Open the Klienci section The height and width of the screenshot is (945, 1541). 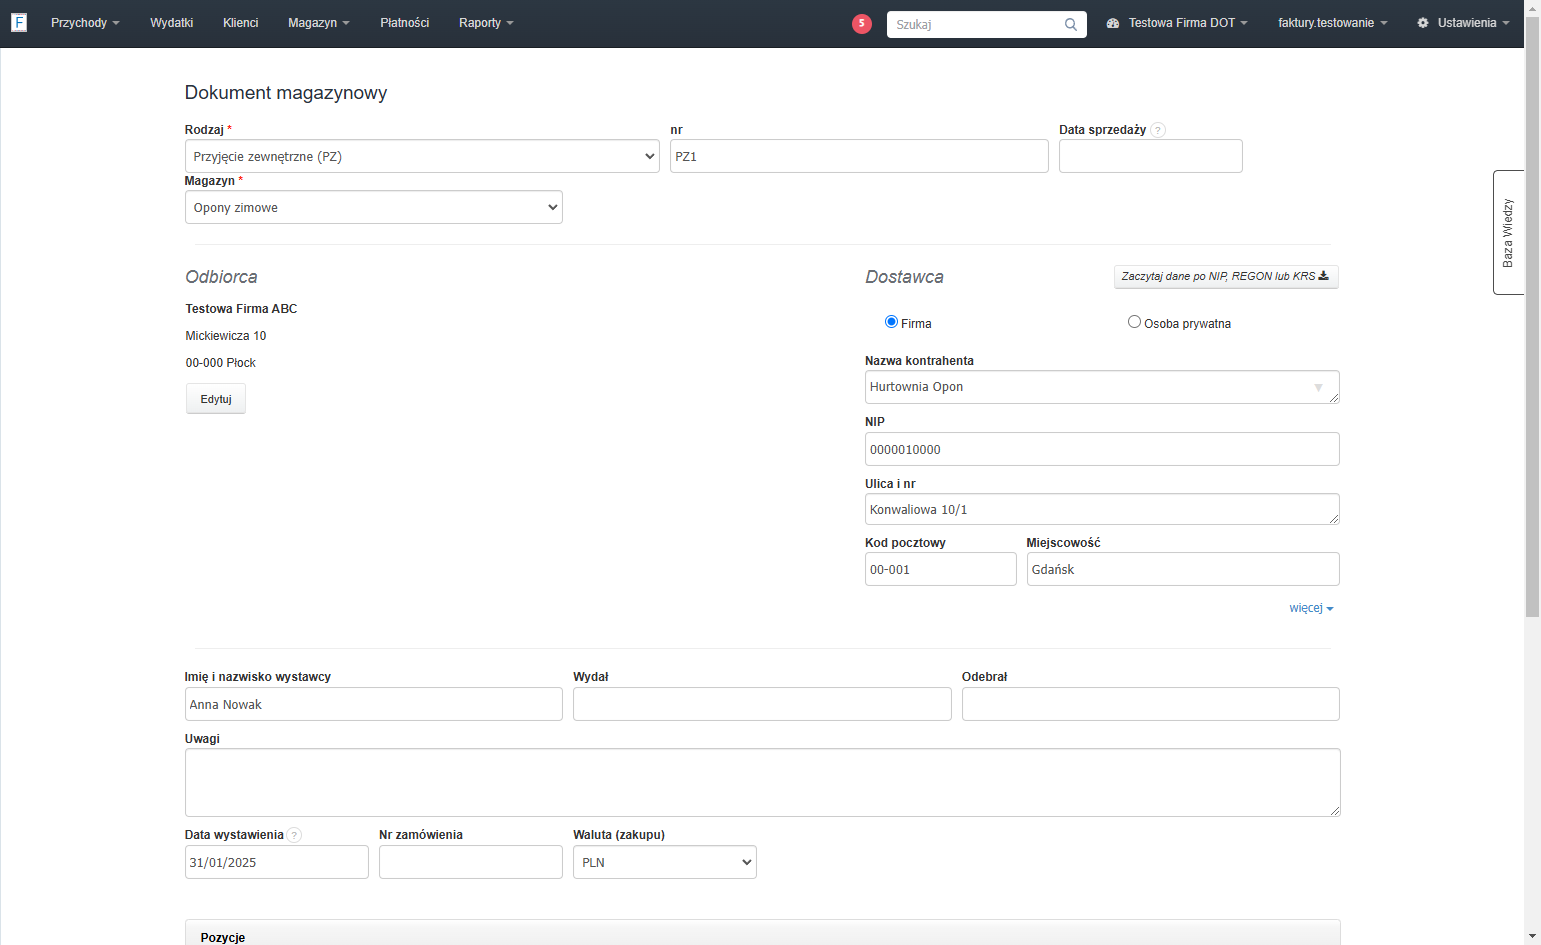pos(241,23)
